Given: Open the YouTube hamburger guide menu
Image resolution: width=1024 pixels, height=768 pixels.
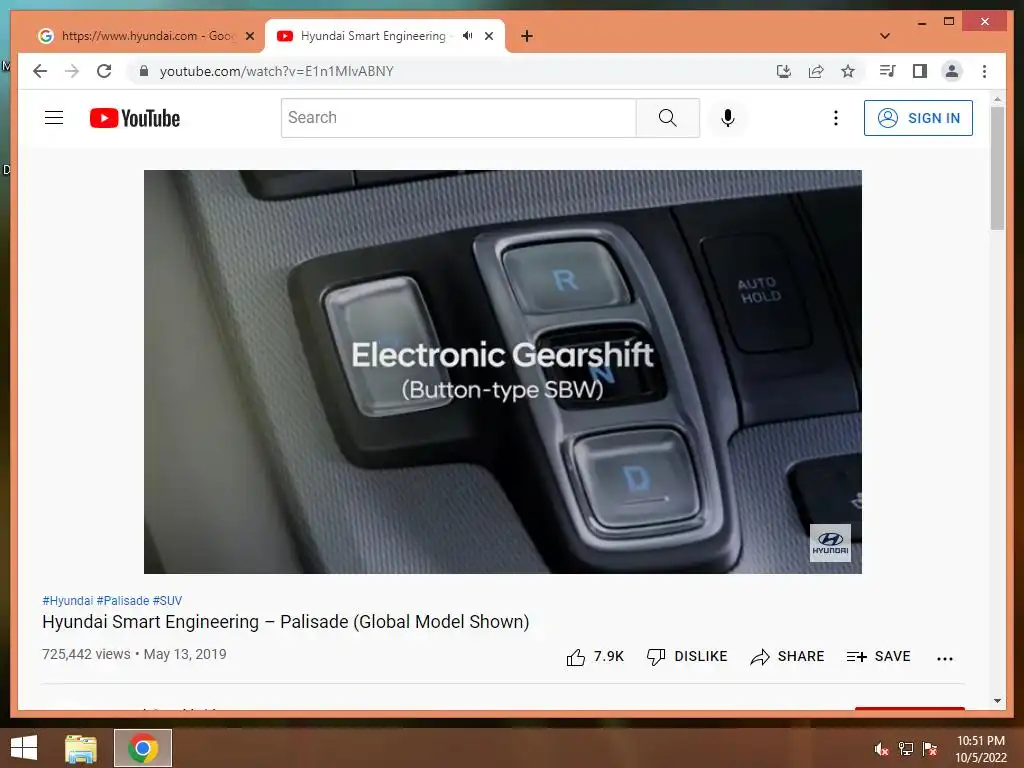Looking at the screenshot, I should pyautogui.click(x=54, y=118).
